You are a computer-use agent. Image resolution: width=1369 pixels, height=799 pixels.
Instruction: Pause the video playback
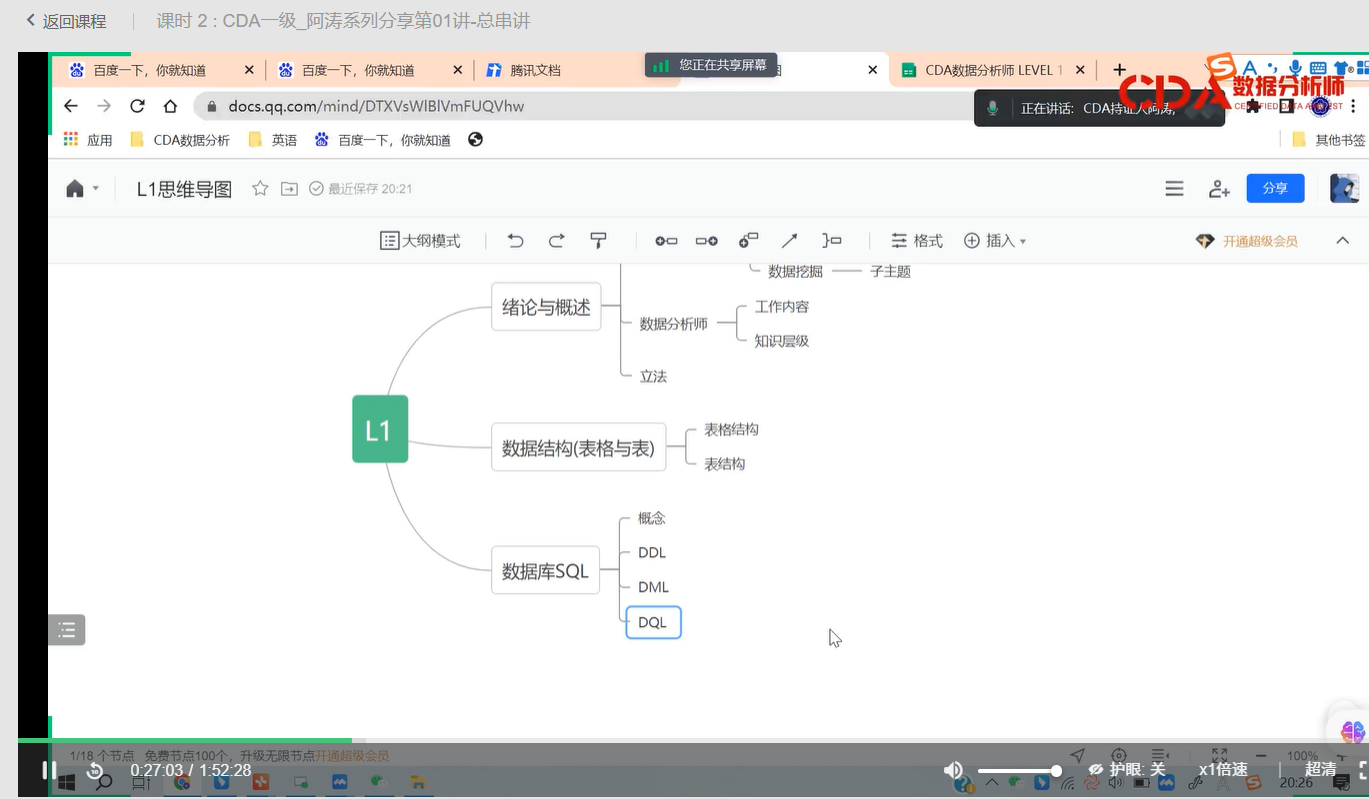pos(48,770)
